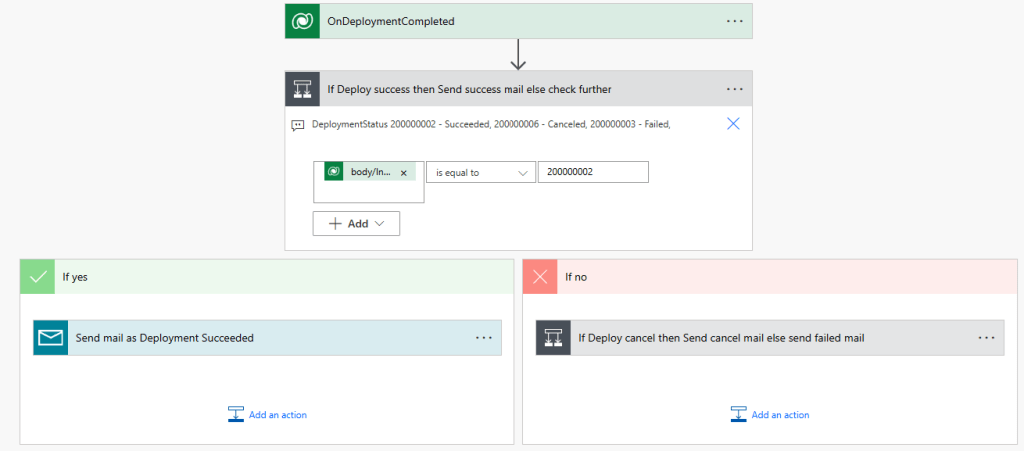1024x451 pixels.
Task: Click Add an action link in If yes branch
Action: pos(277,415)
